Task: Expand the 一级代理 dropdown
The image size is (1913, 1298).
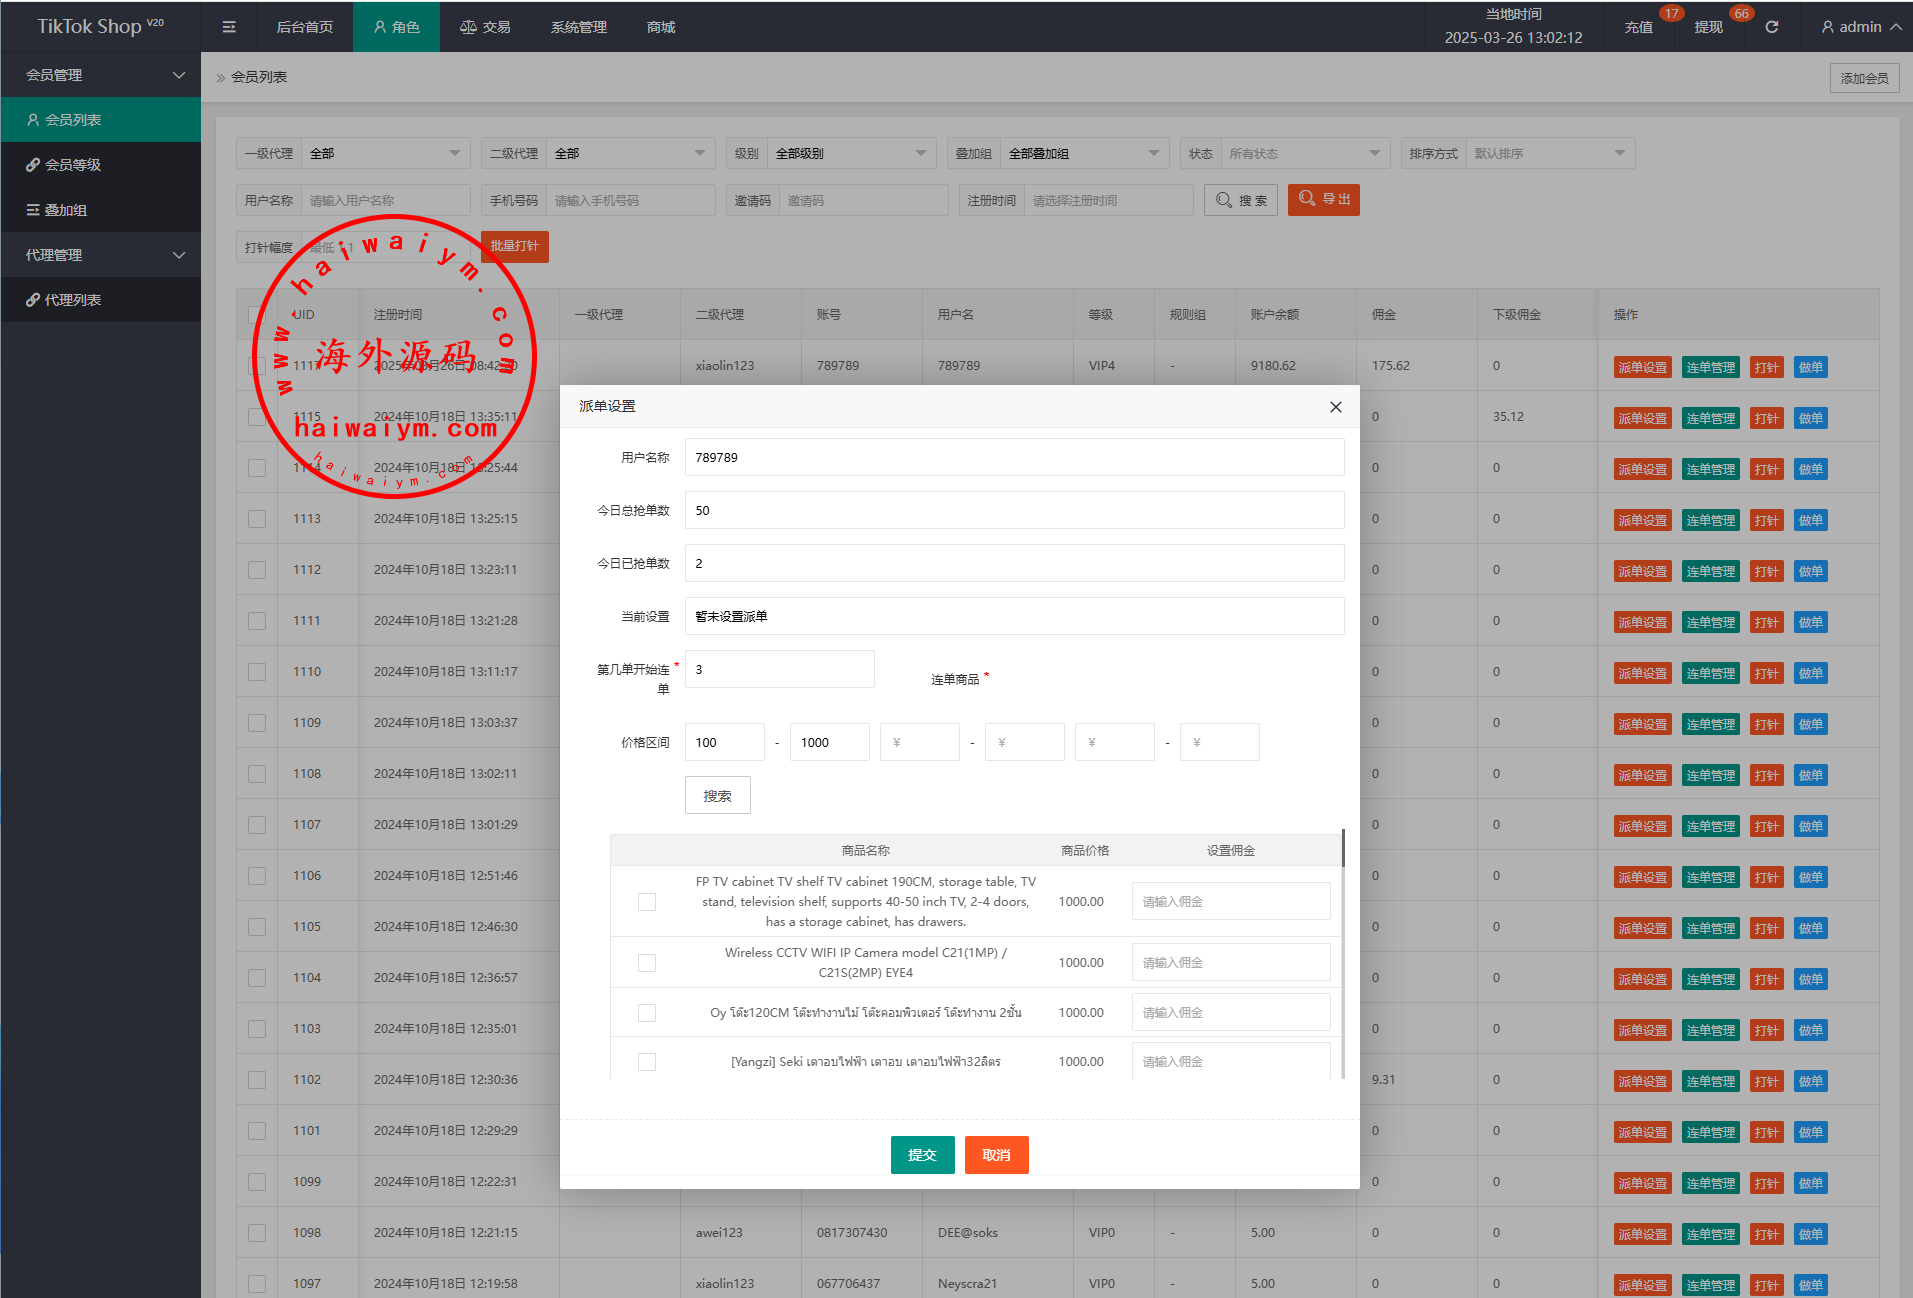Action: coord(385,153)
